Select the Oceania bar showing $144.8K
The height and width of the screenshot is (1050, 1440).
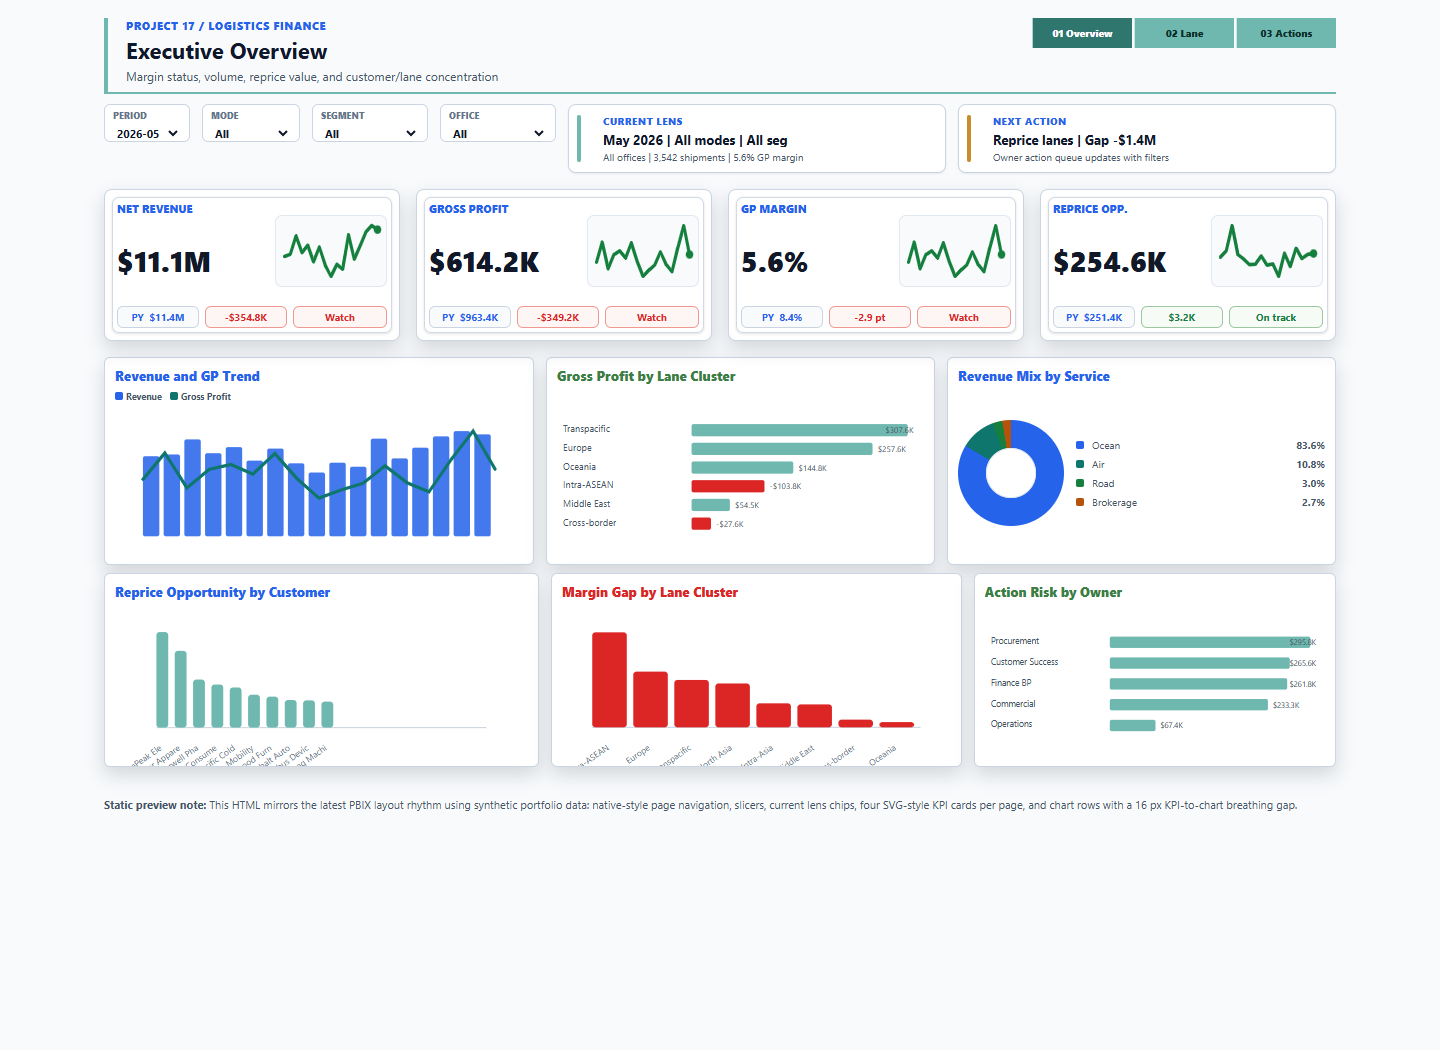[x=742, y=467]
